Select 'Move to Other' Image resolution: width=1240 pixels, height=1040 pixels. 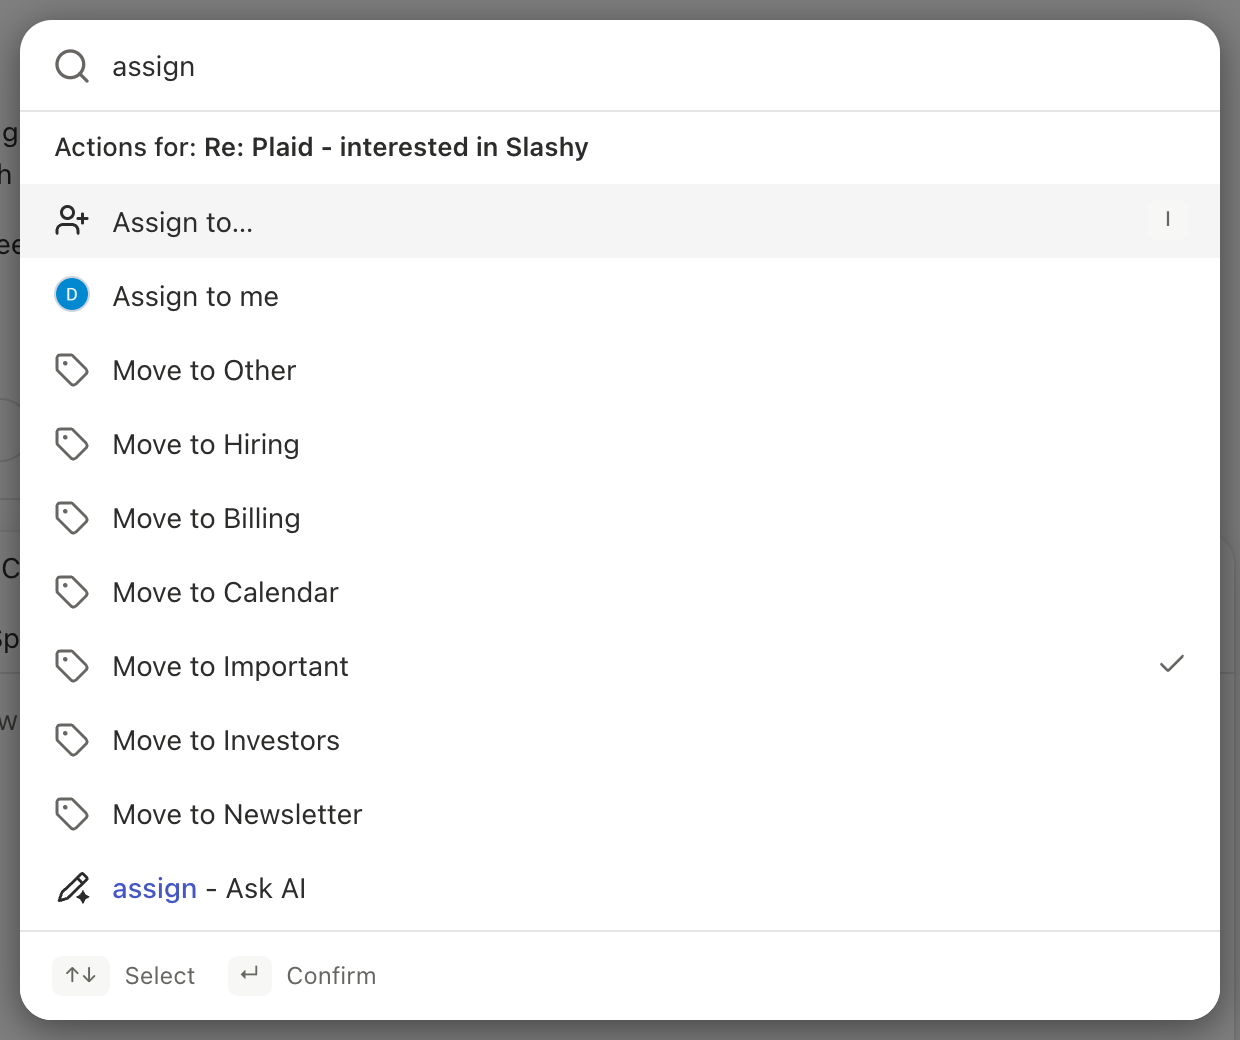point(620,369)
